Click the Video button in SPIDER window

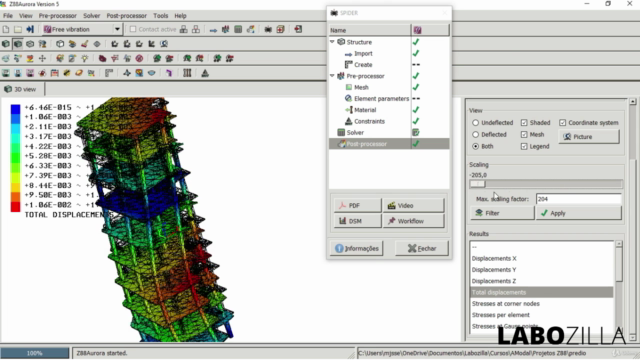coord(413,205)
